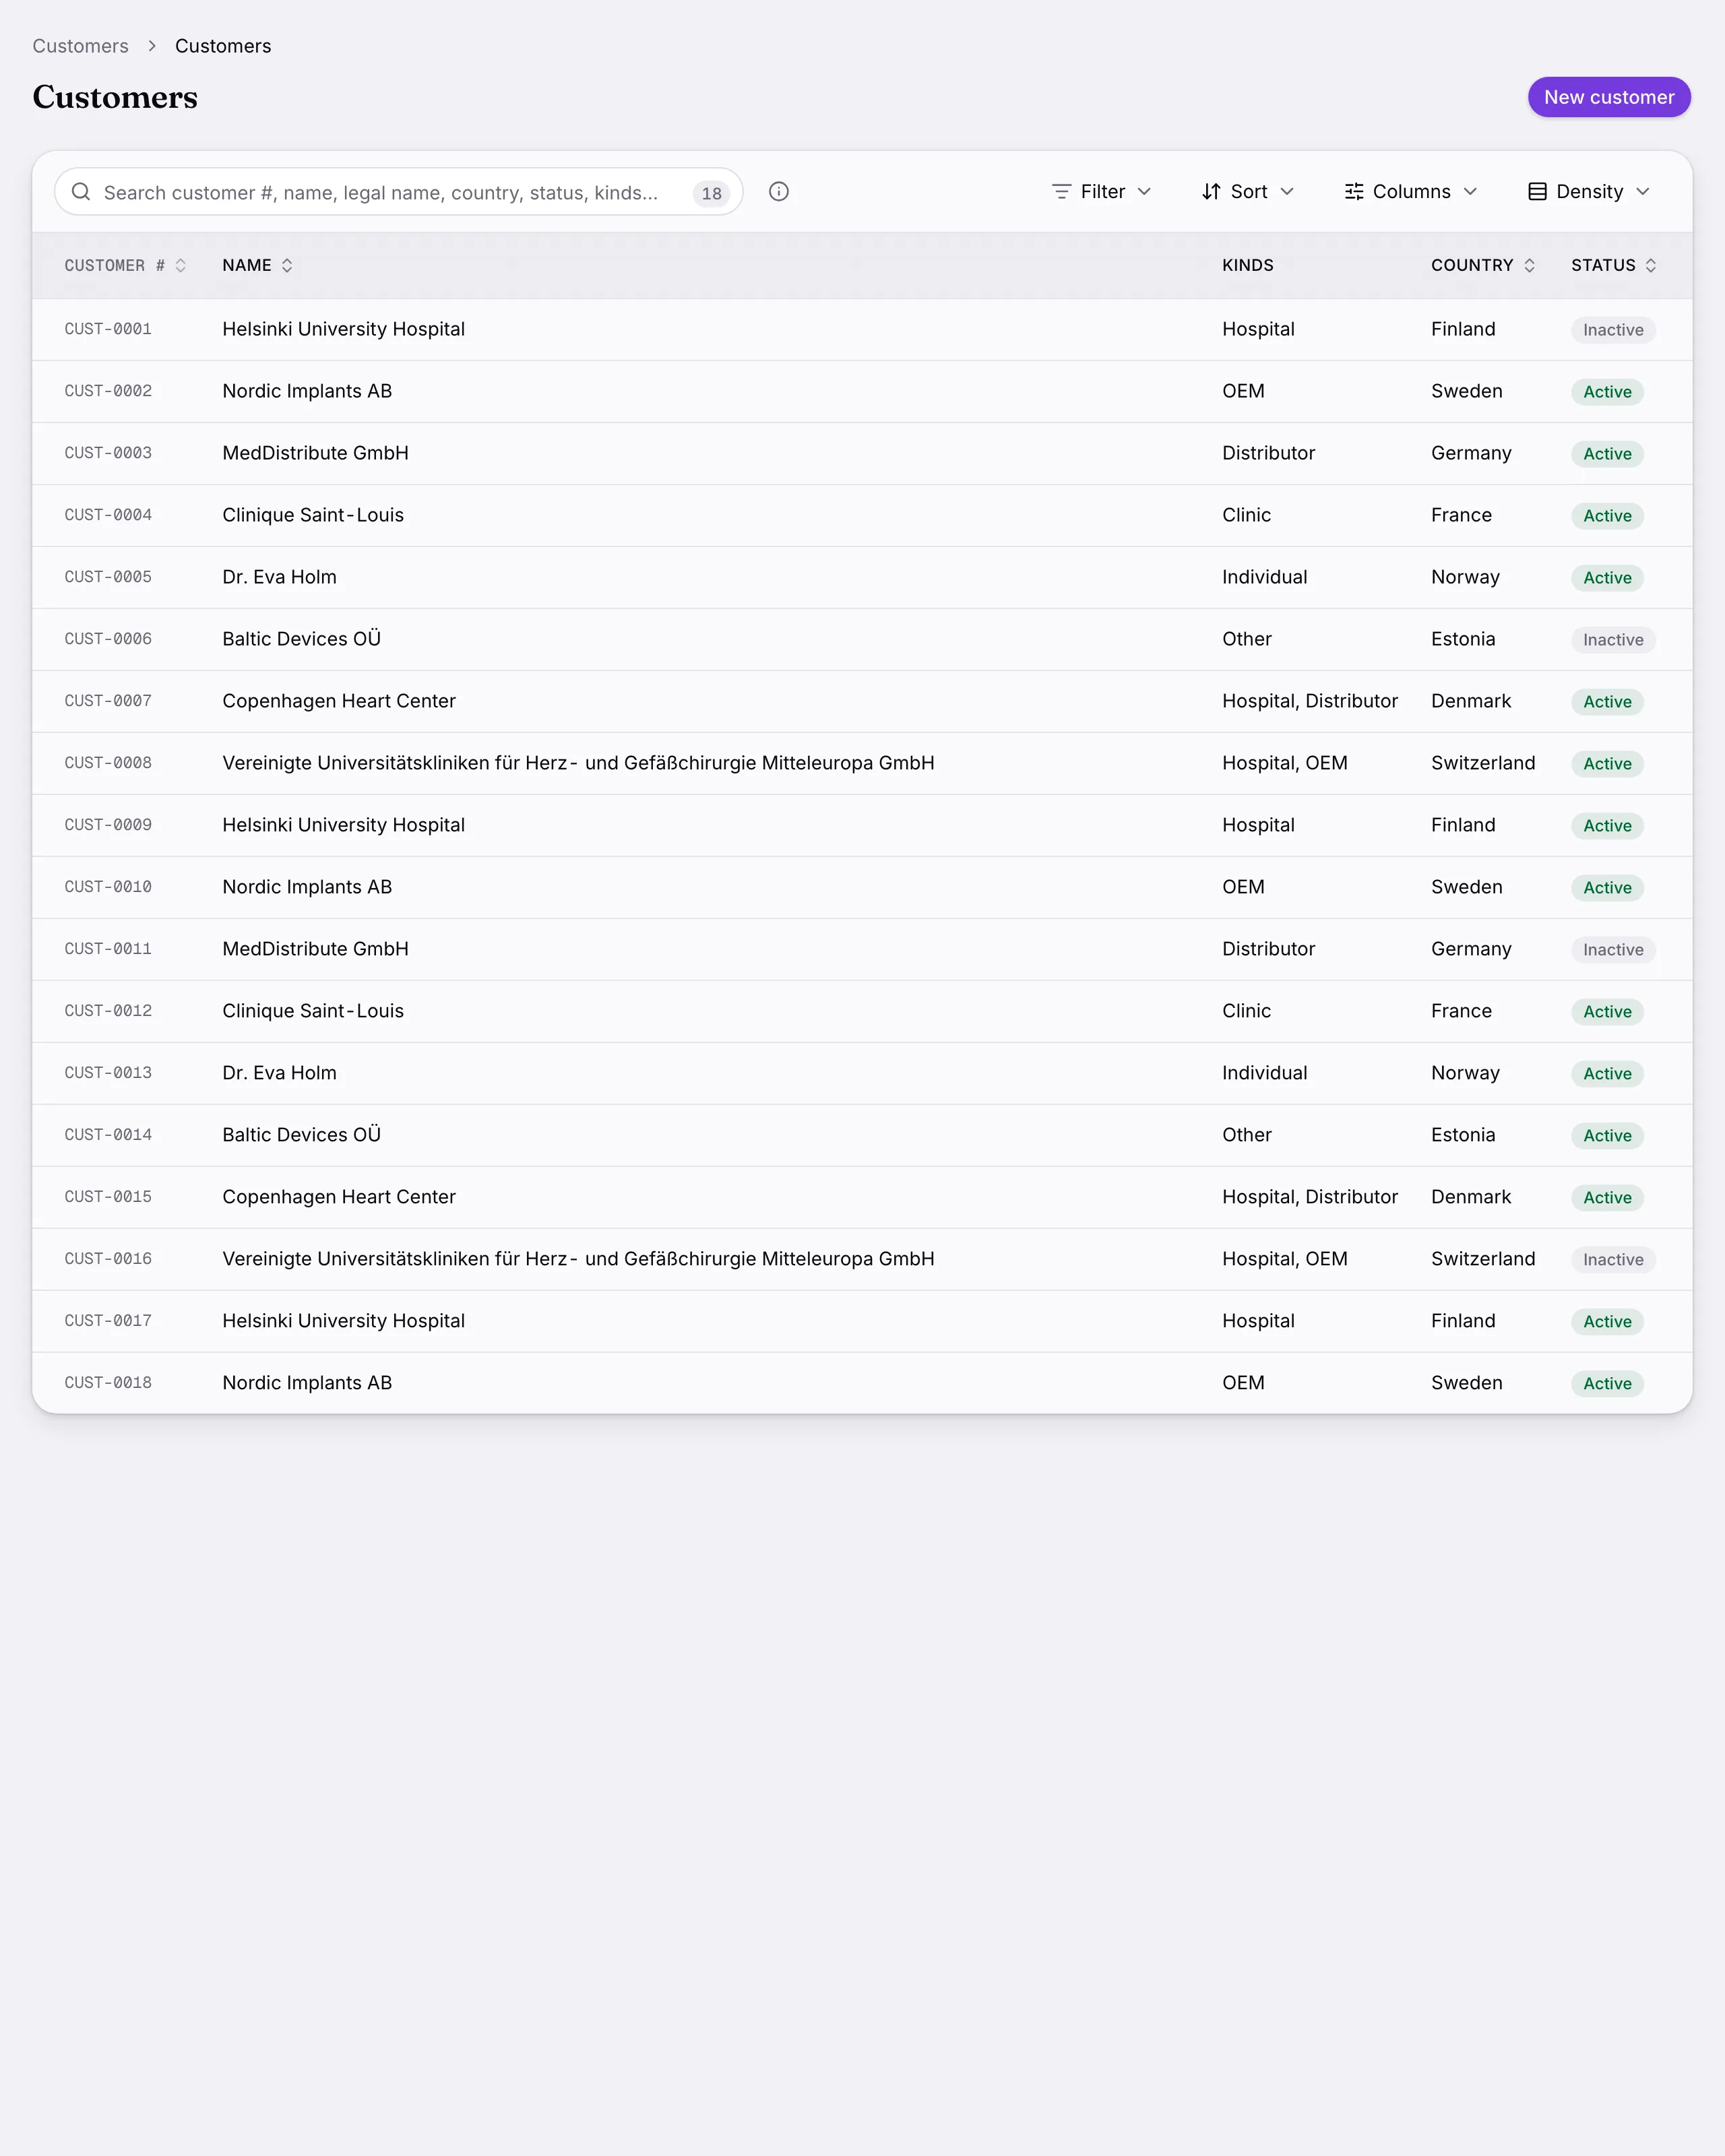Open the Density dropdown

click(1589, 192)
